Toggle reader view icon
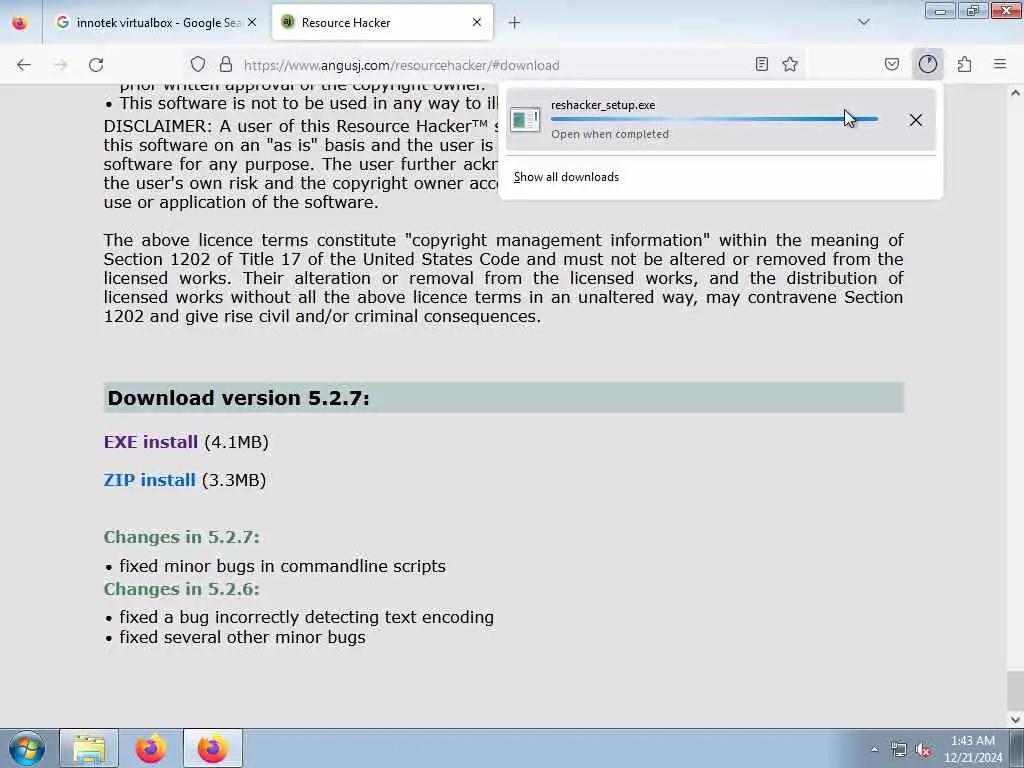 coord(761,64)
